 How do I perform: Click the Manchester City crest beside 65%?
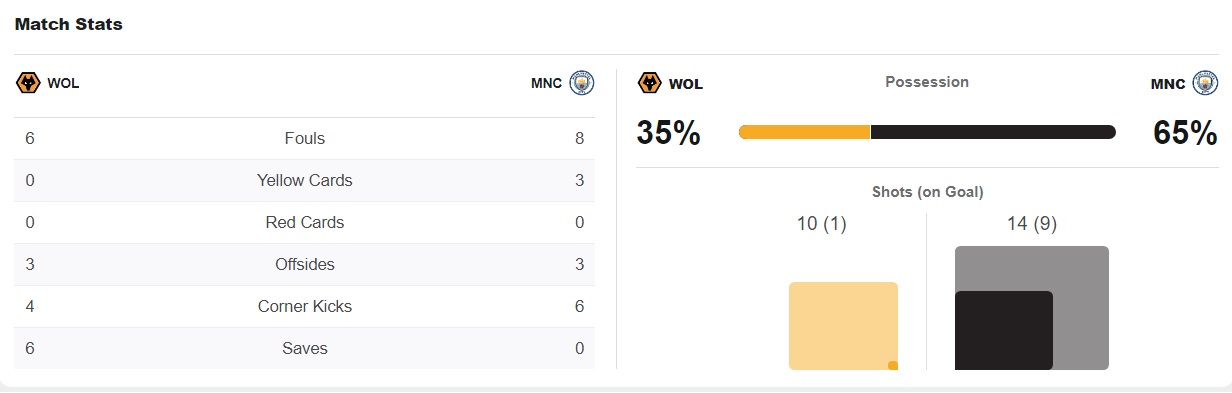(1206, 83)
